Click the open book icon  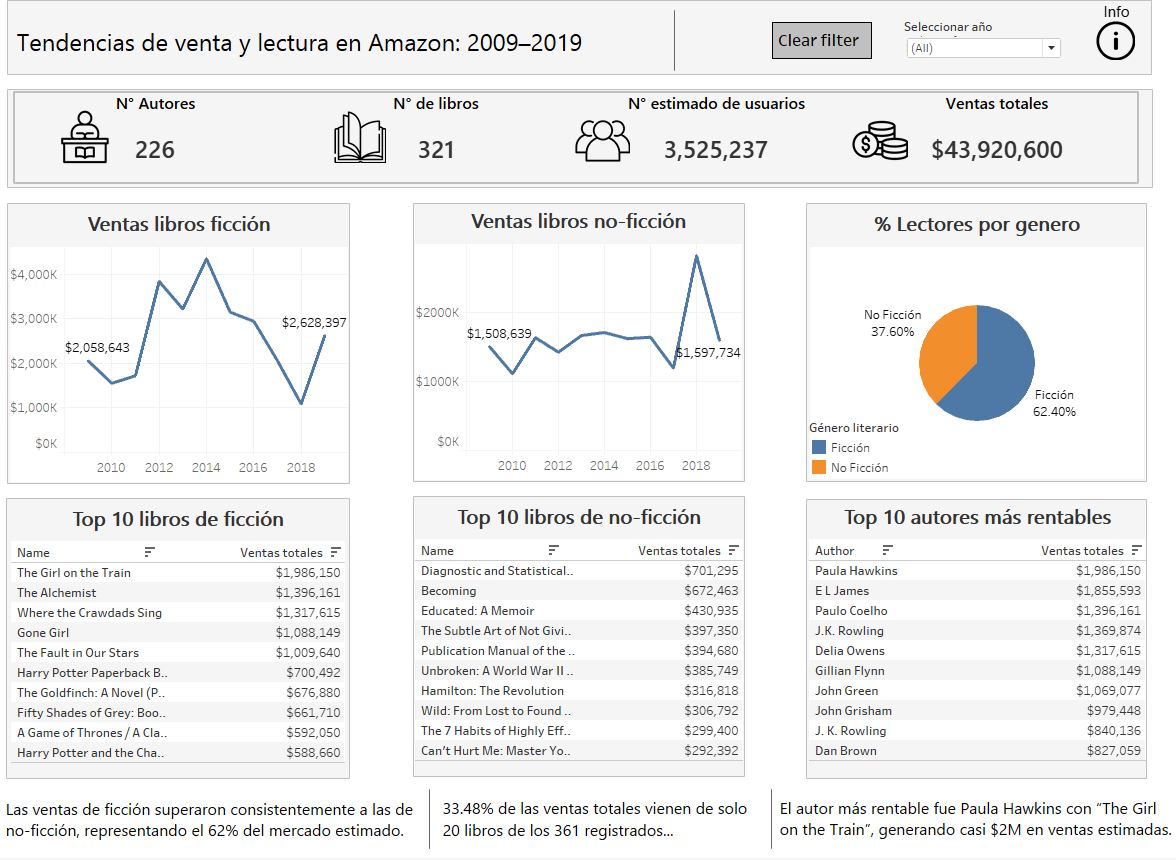click(x=360, y=138)
